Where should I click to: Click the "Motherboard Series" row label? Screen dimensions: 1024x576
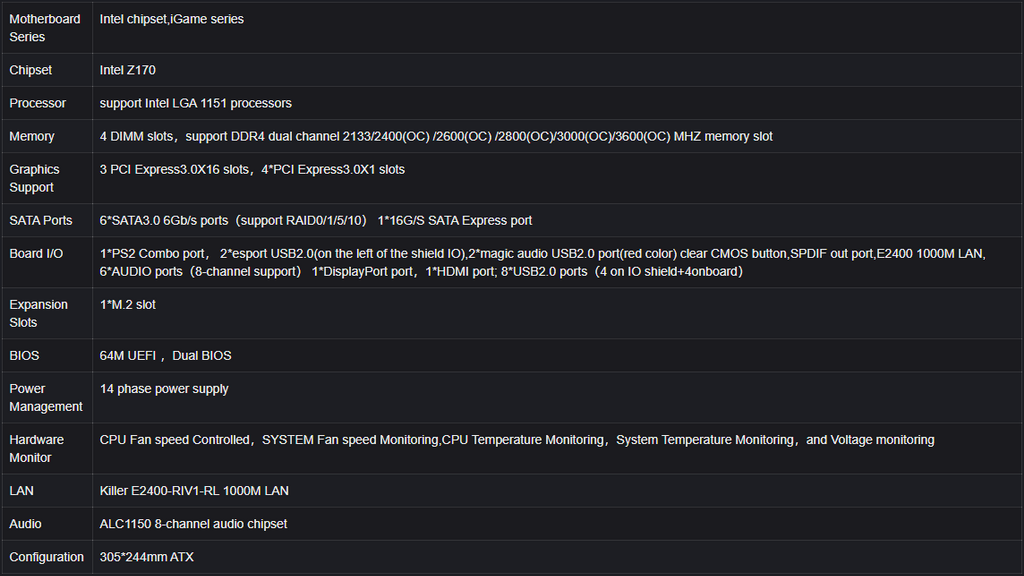(44, 28)
